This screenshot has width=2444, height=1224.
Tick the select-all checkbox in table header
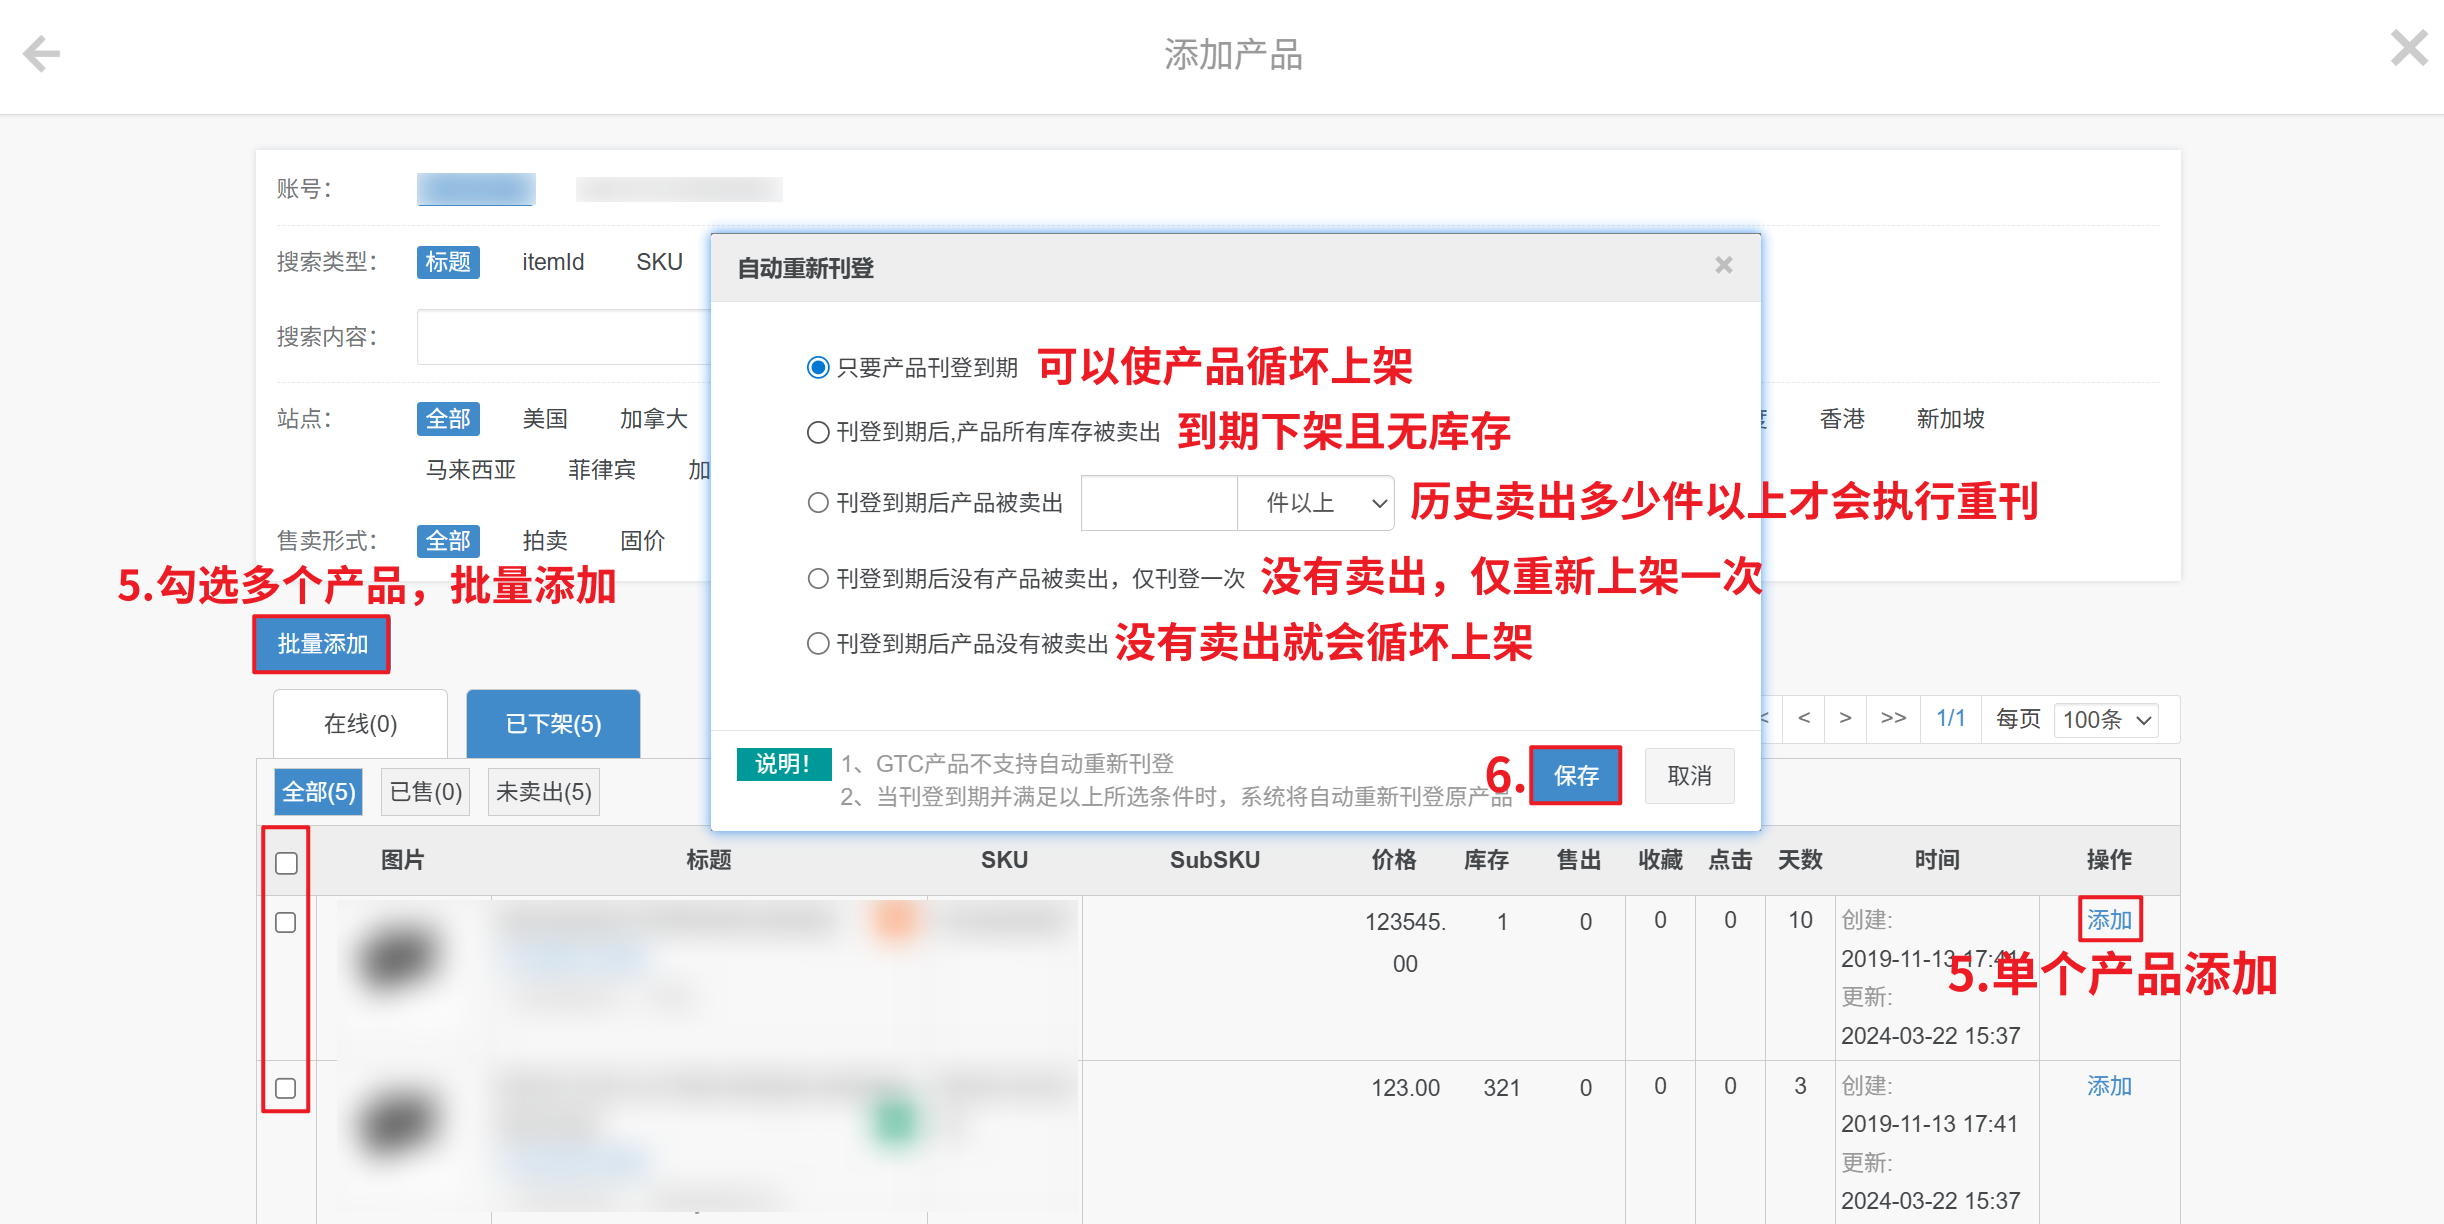(x=286, y=863)
